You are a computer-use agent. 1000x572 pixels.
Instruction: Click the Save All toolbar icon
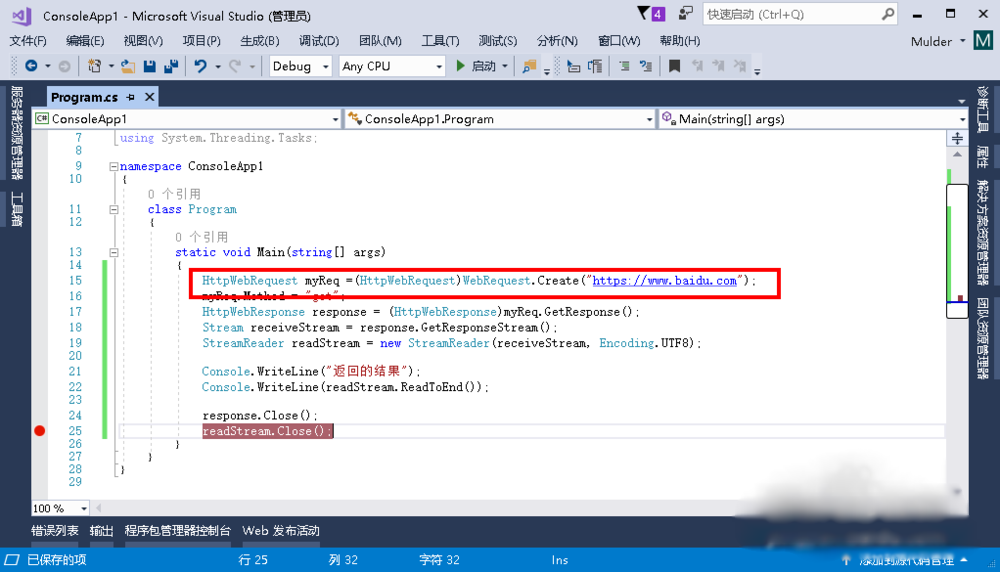point(171,66)
